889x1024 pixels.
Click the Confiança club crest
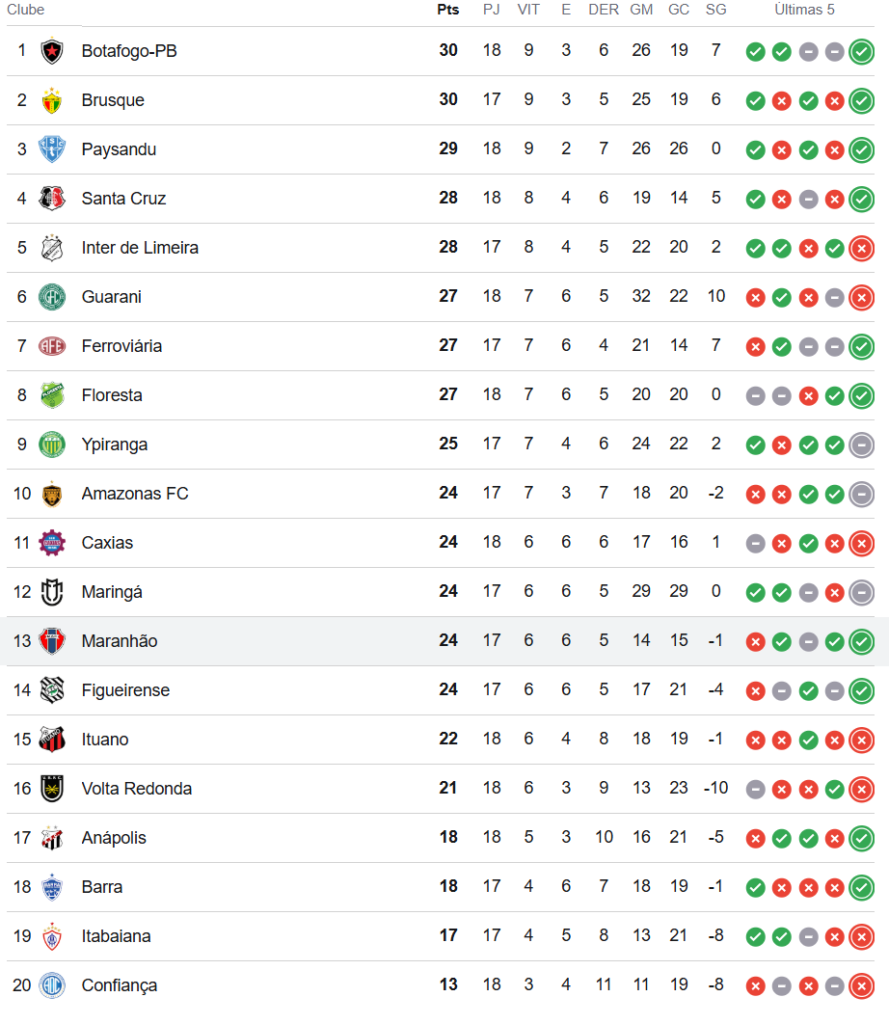(x=52, y=985)
